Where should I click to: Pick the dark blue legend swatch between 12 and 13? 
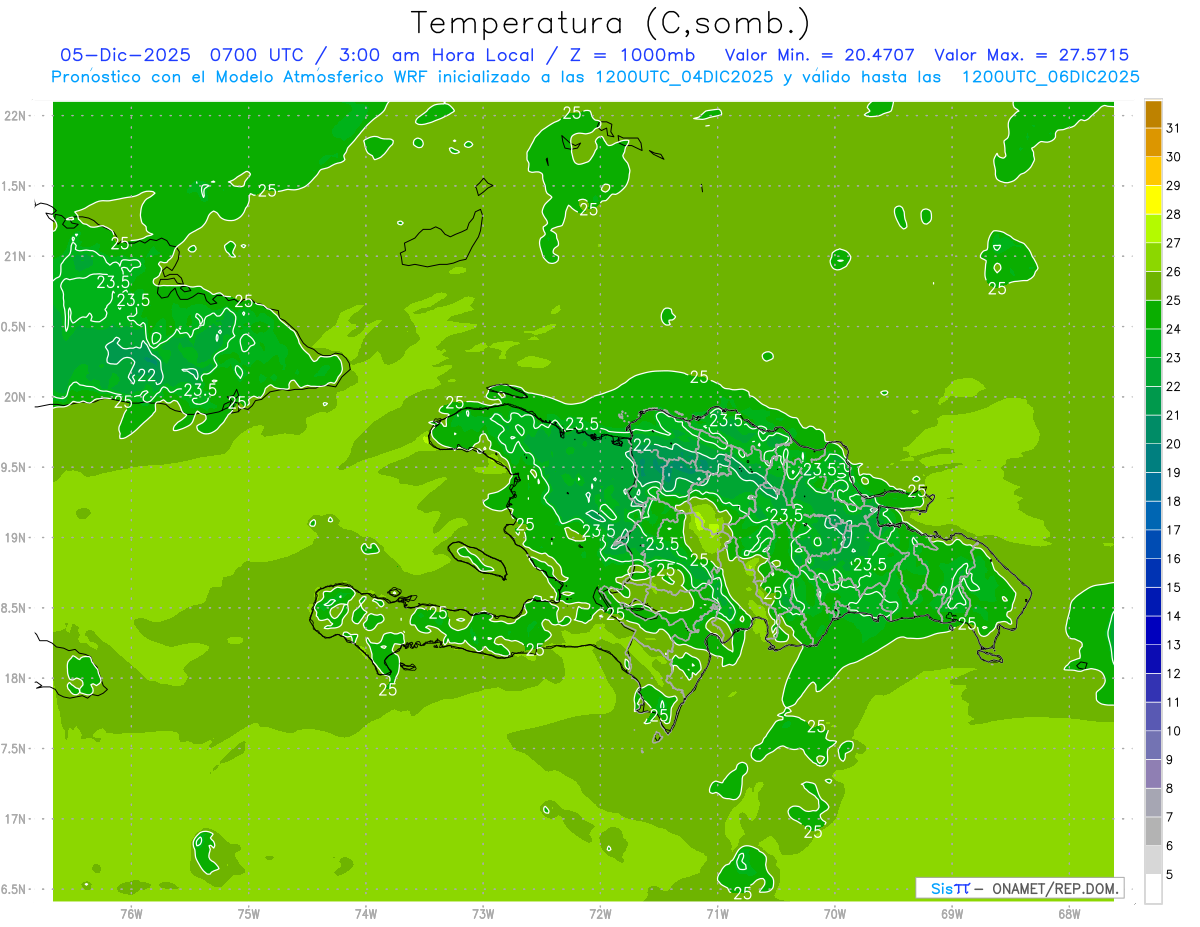[1153, 659]
